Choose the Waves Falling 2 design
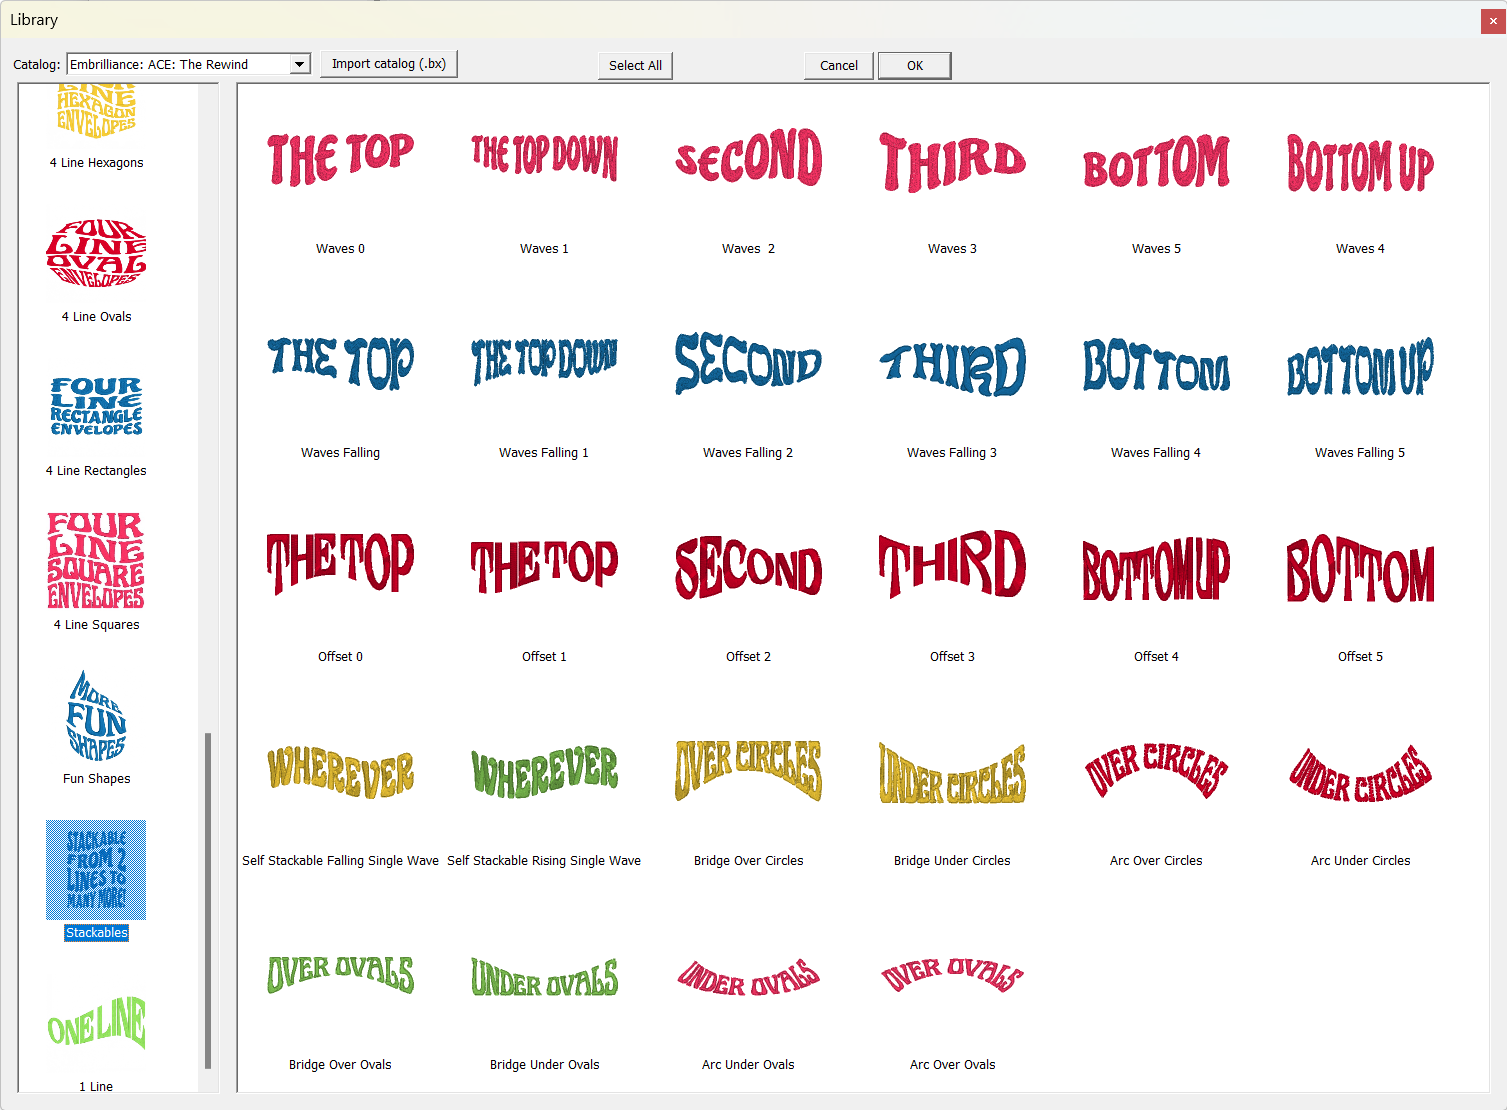1507x1110 pixels. click(x=748, y=365)
